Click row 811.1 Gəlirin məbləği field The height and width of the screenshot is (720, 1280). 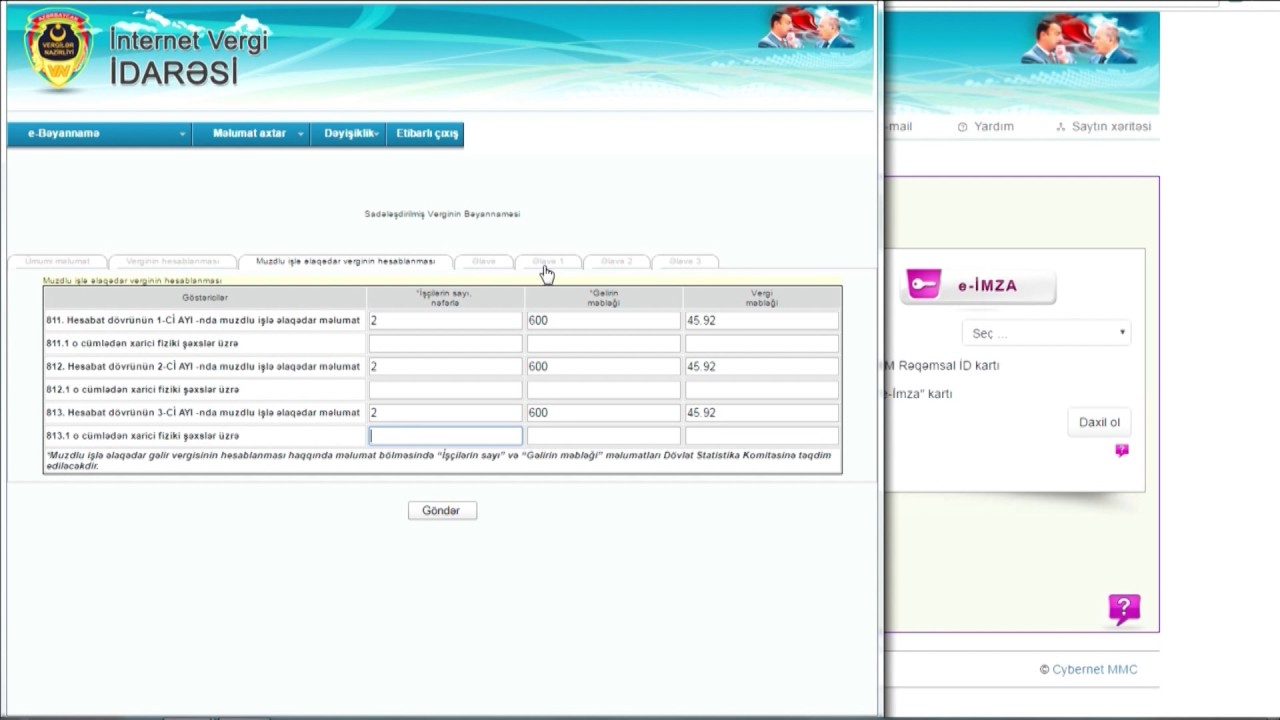tap(604, 344)
